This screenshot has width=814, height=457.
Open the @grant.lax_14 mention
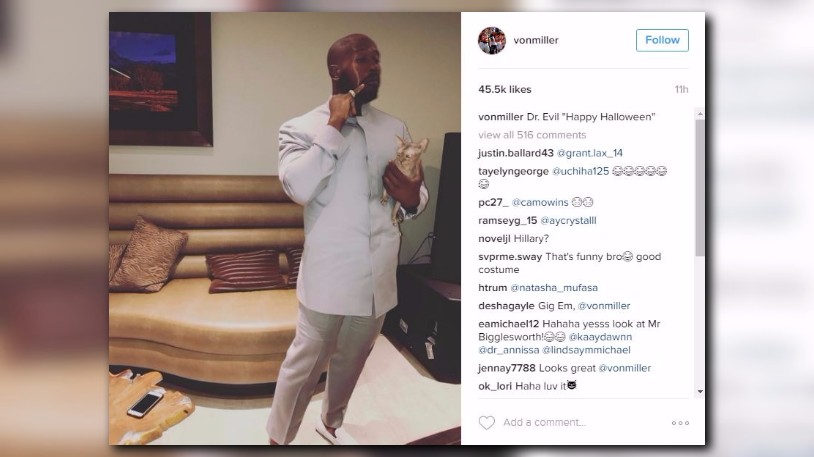click(x=590, y=153)
